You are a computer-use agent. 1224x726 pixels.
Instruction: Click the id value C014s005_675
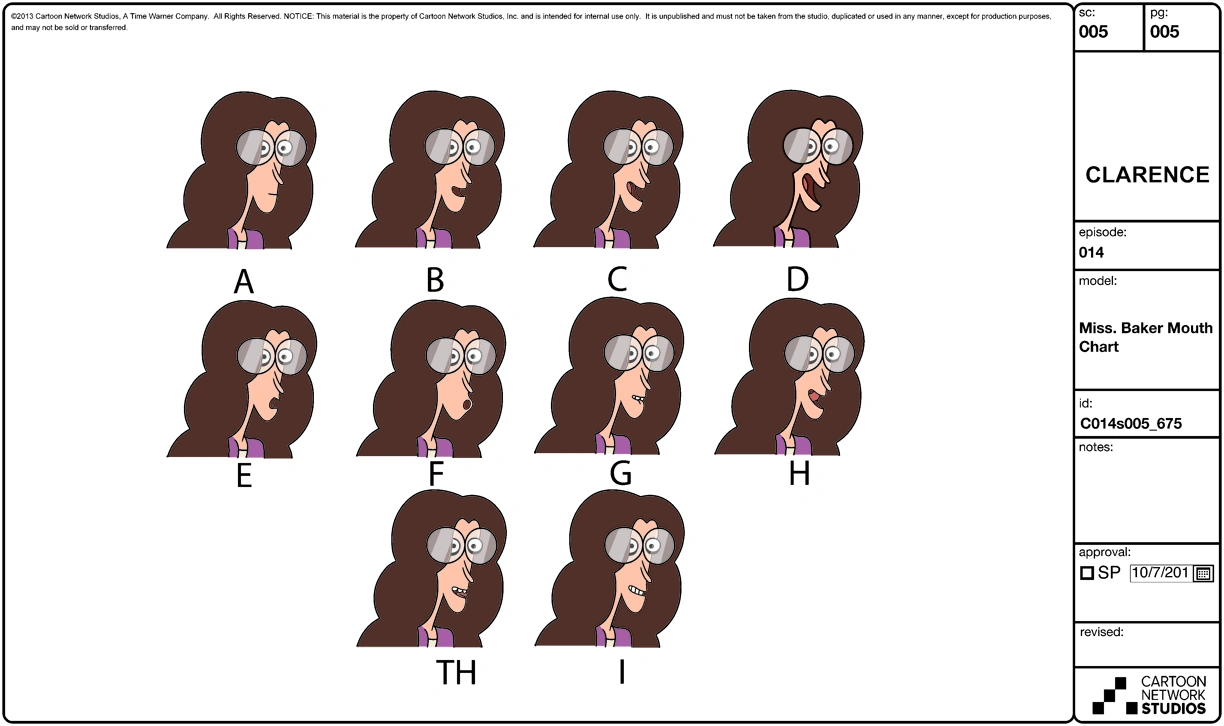1130,424
